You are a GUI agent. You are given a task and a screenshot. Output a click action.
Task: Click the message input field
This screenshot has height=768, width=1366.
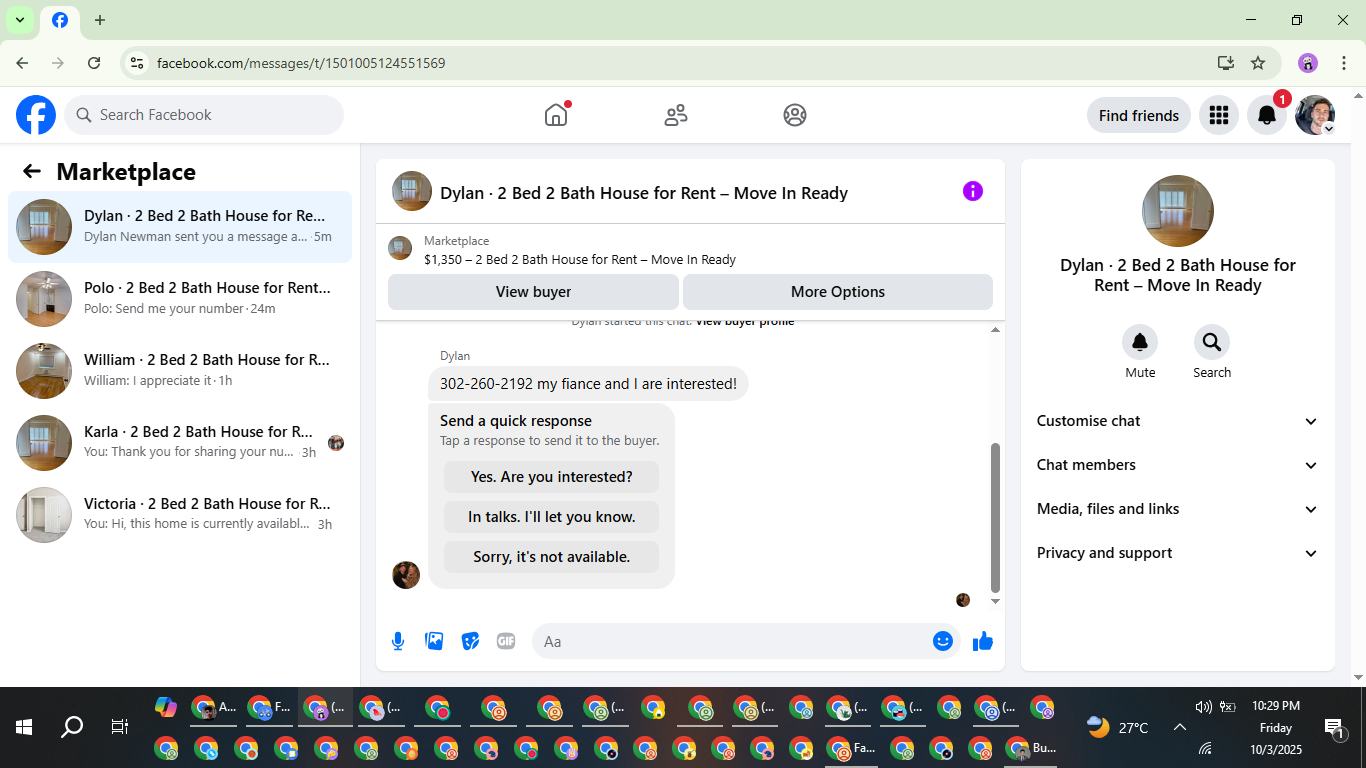746,641
